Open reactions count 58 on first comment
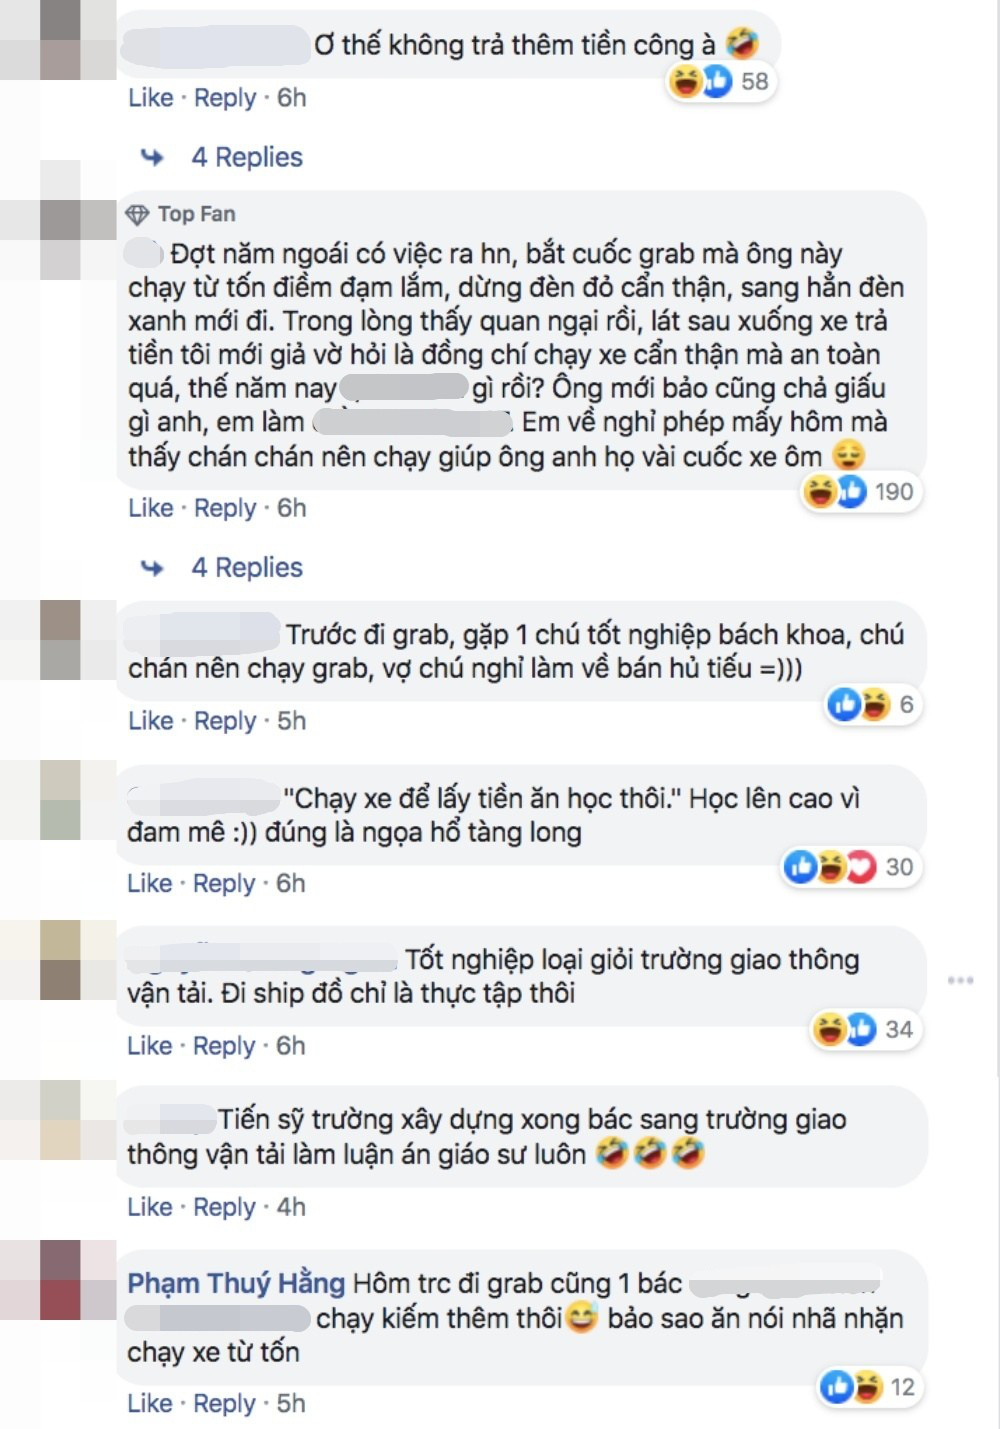1000x1429 pixels. click(722, 81)
